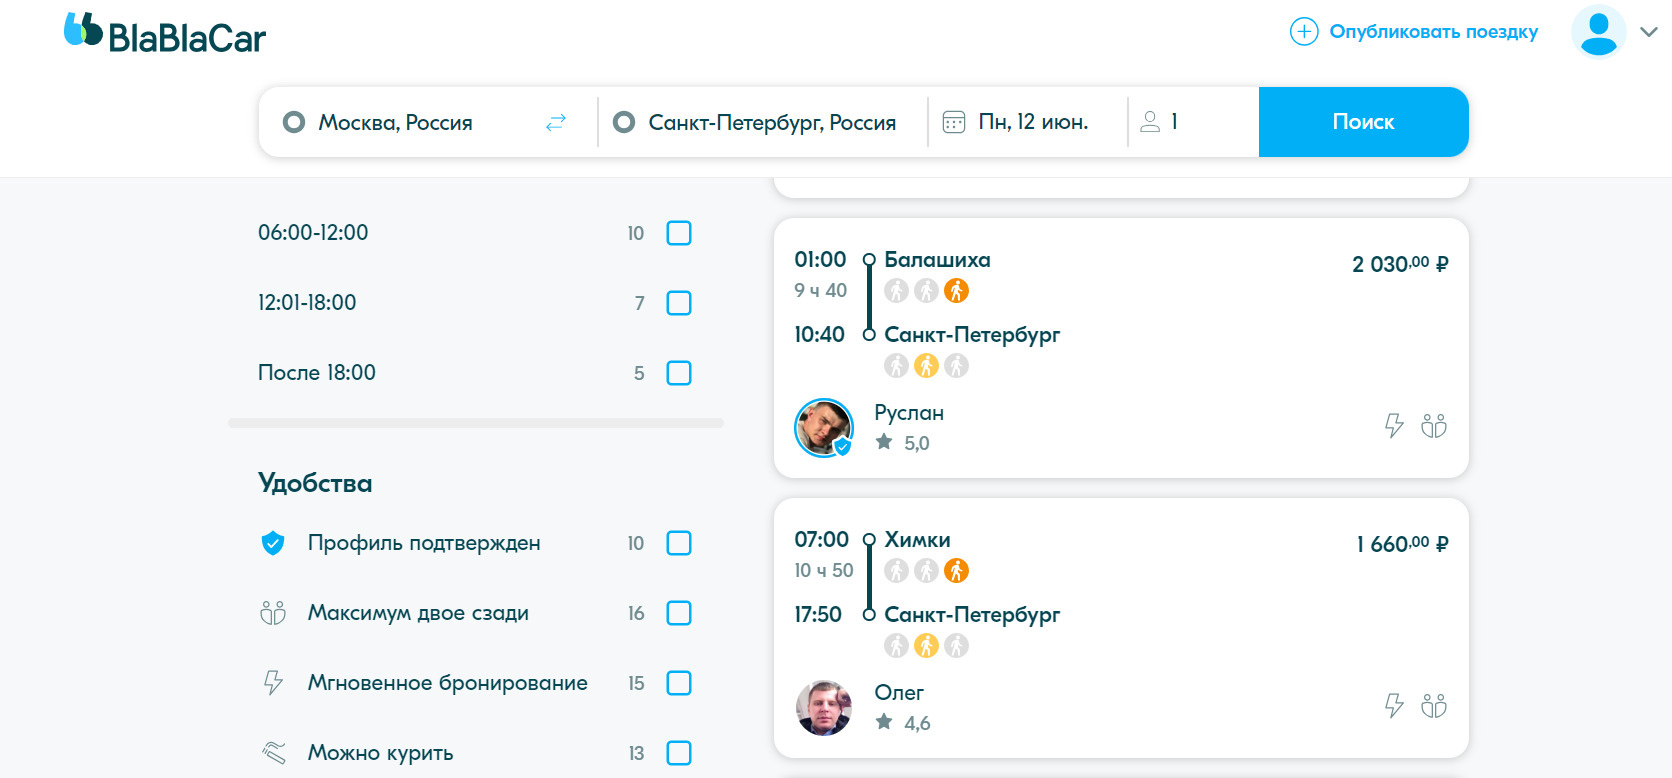Image resolution: width=1672 pixels, height=778 pixels.
Task: Open the ride priced 2 030 ₽
Action: tap(1121, 348)
